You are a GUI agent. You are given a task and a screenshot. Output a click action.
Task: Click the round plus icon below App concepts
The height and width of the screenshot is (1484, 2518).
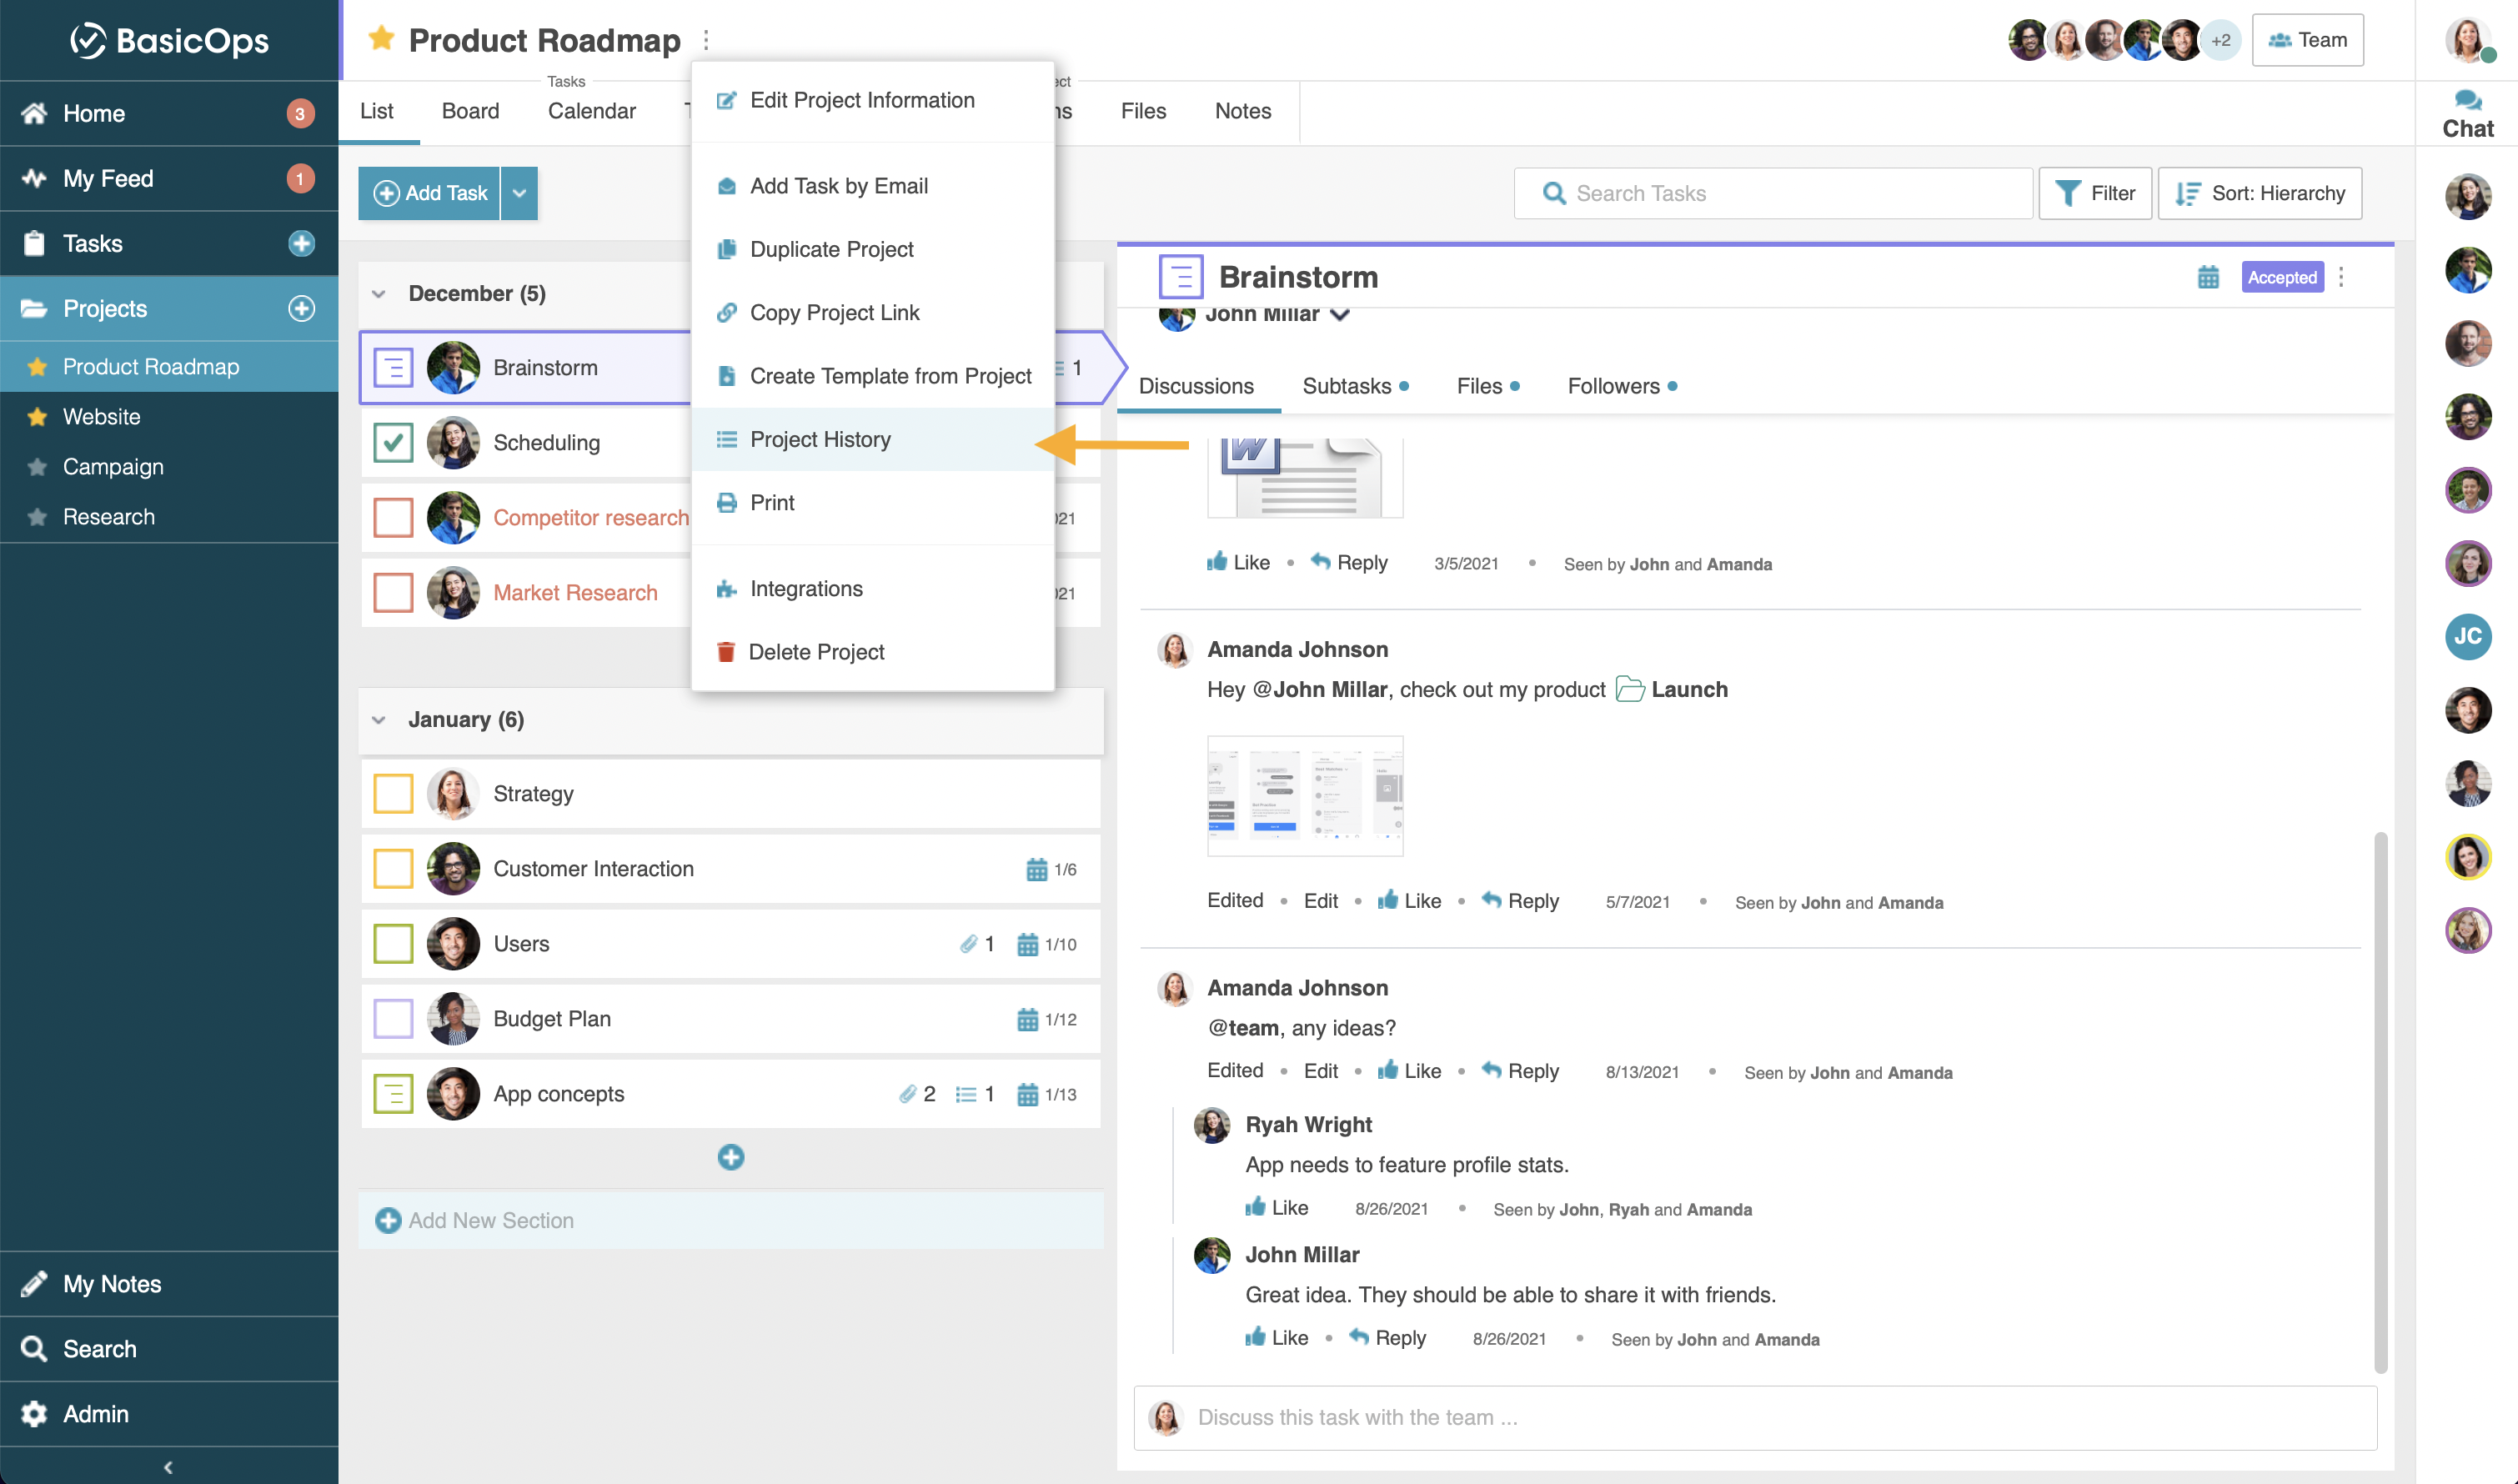731,1157
